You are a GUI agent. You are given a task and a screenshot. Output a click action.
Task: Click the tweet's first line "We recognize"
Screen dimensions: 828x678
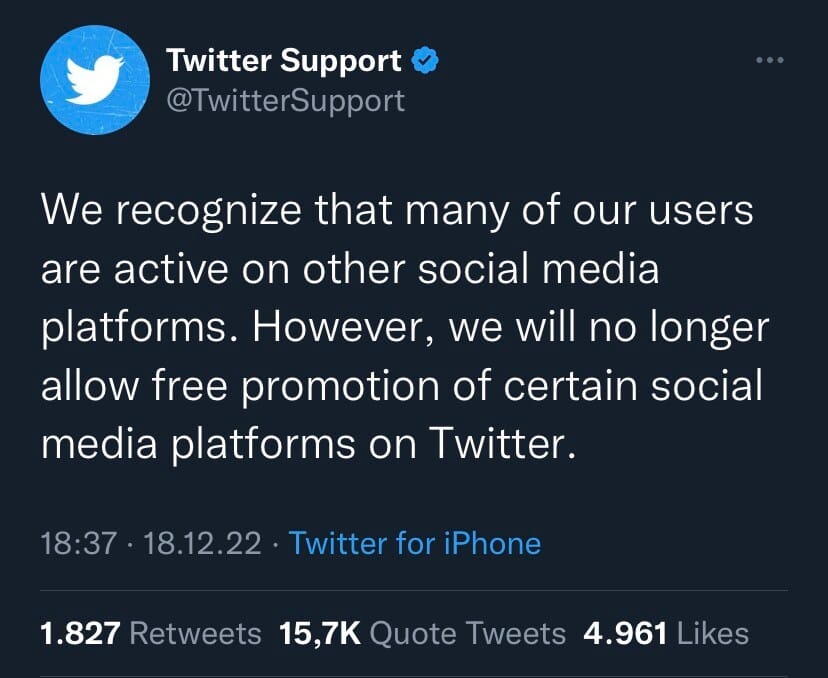point(172,211)
